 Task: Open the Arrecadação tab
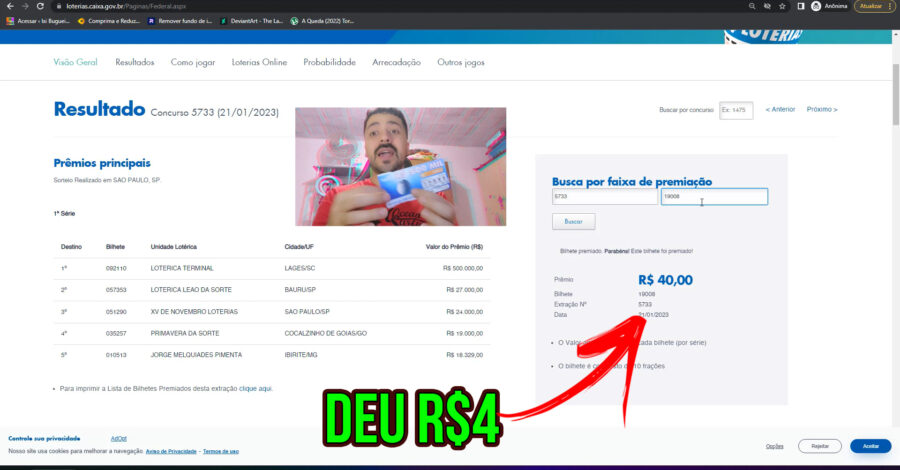point(396,62)
